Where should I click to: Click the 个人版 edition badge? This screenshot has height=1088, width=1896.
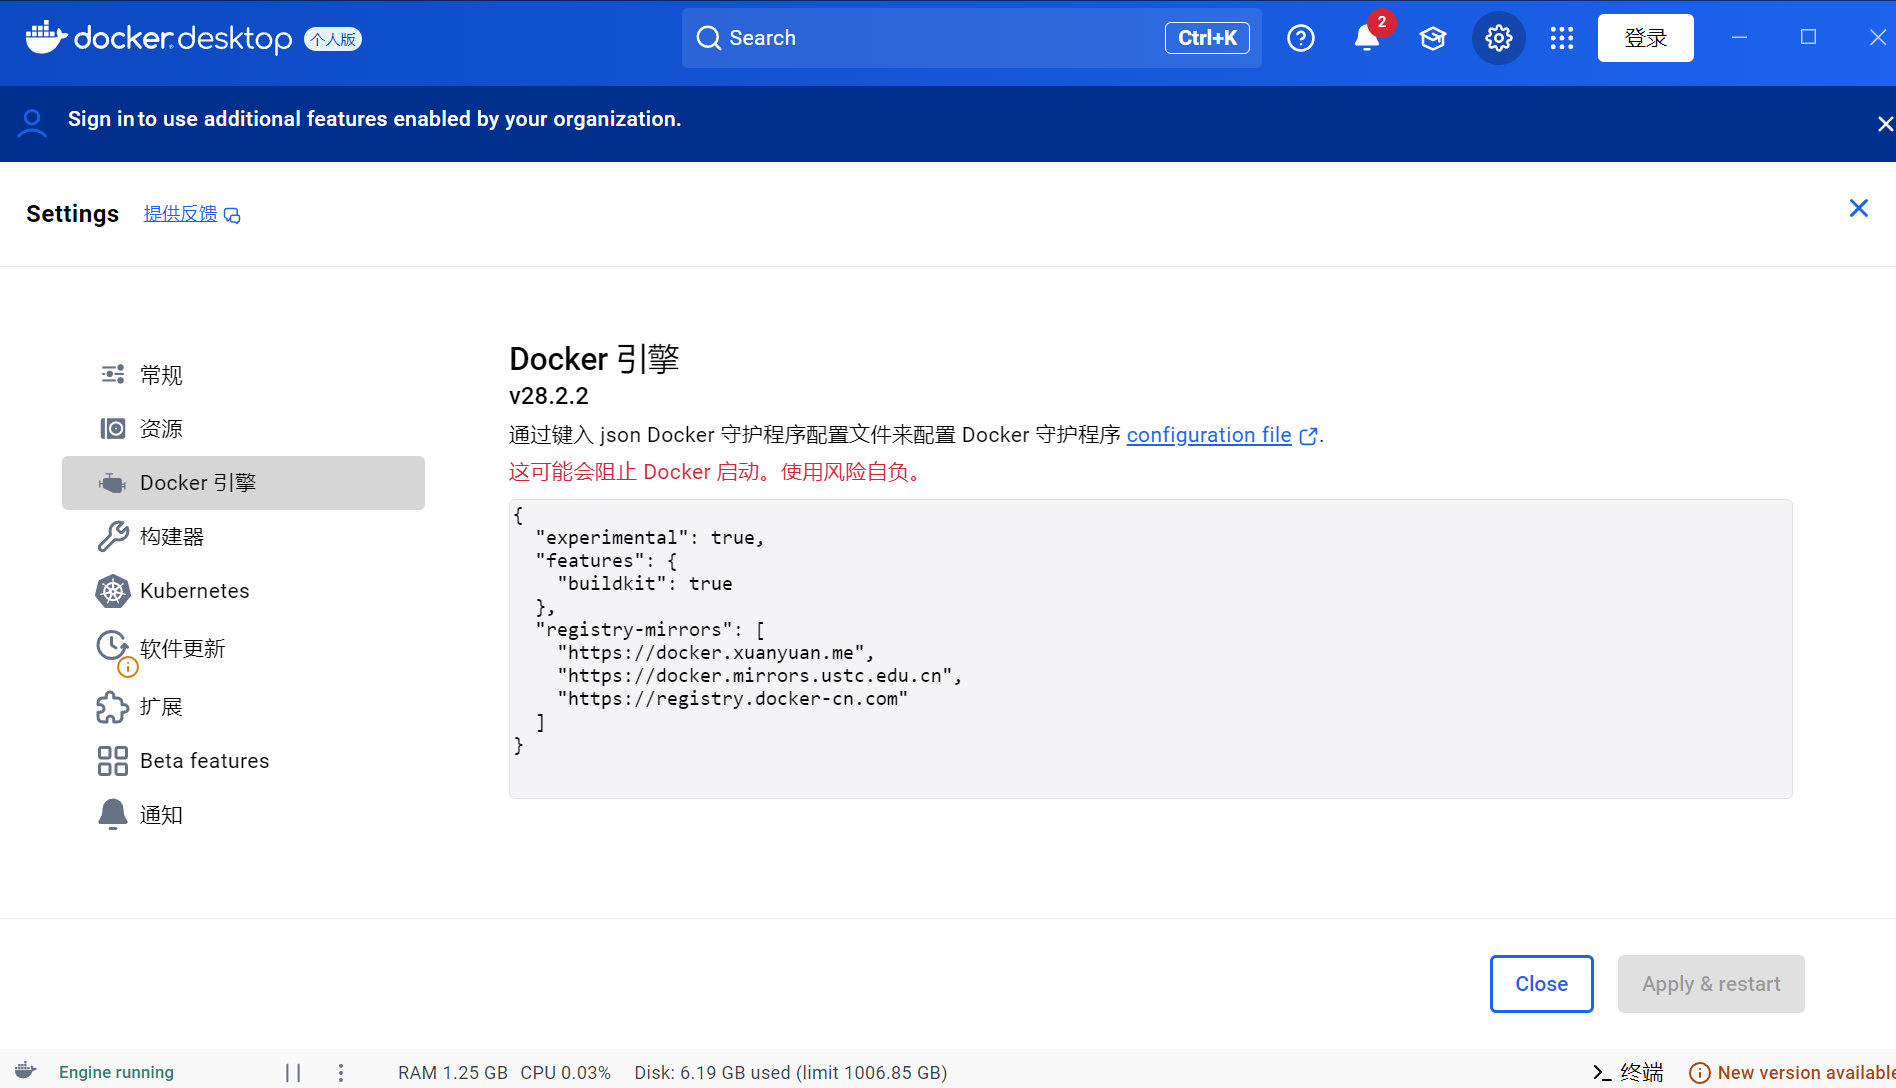333,39
